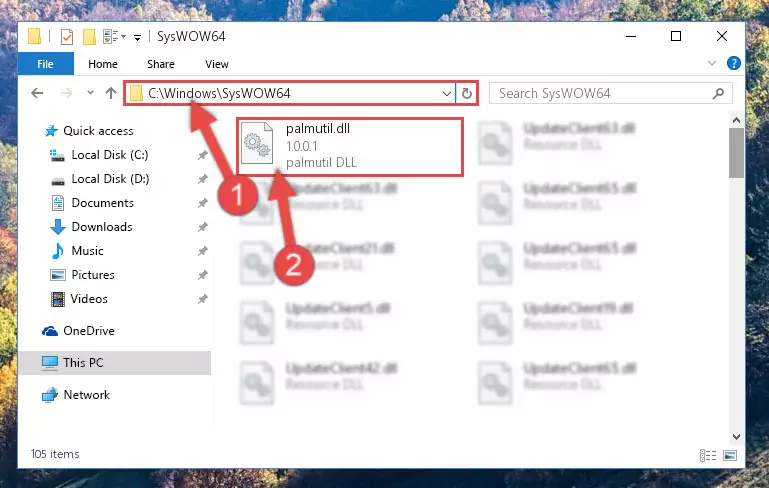Select the palmutil.dll file
769x488 pixels.
click(350, 146)
